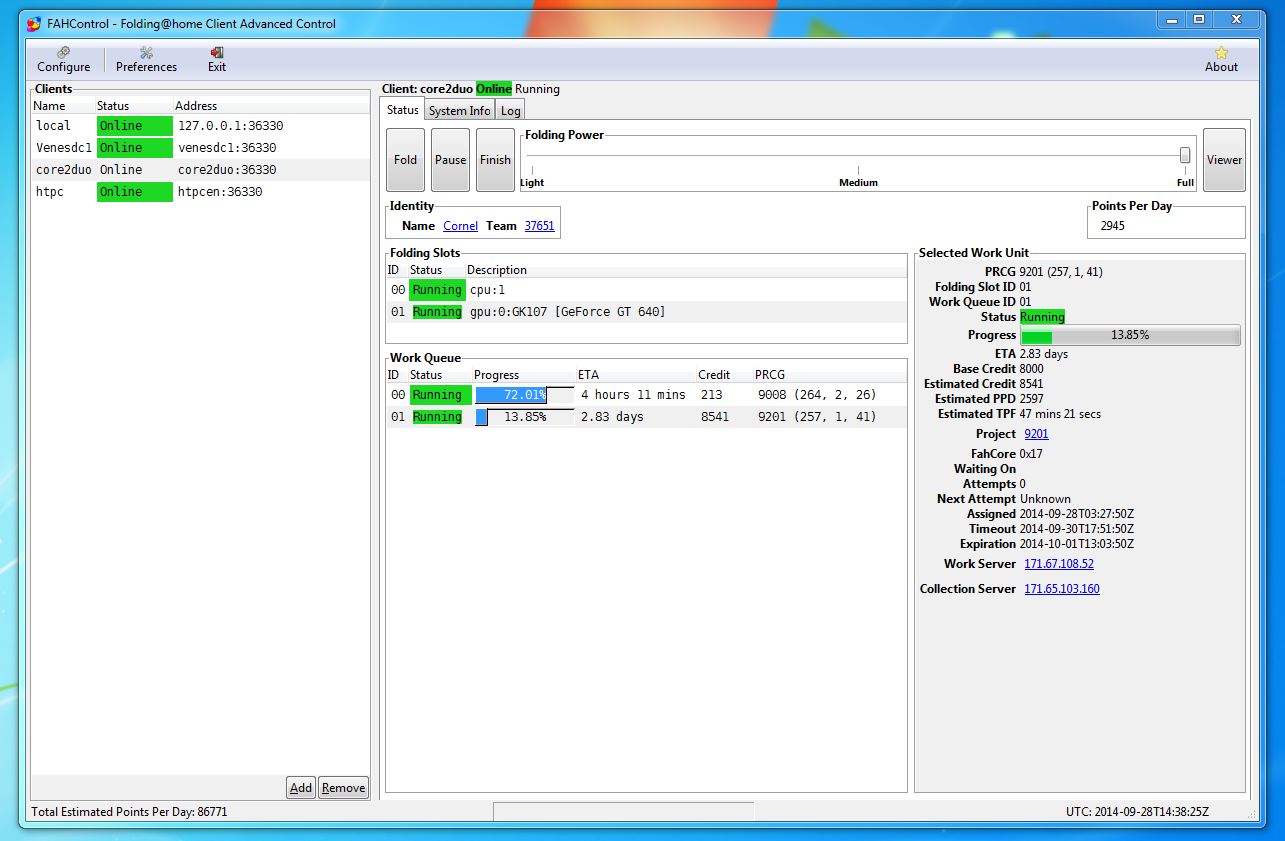1285x841 pixels.
Task: Switch to the System Info tab
Action: pyautogui.click(x=460, y=111)
